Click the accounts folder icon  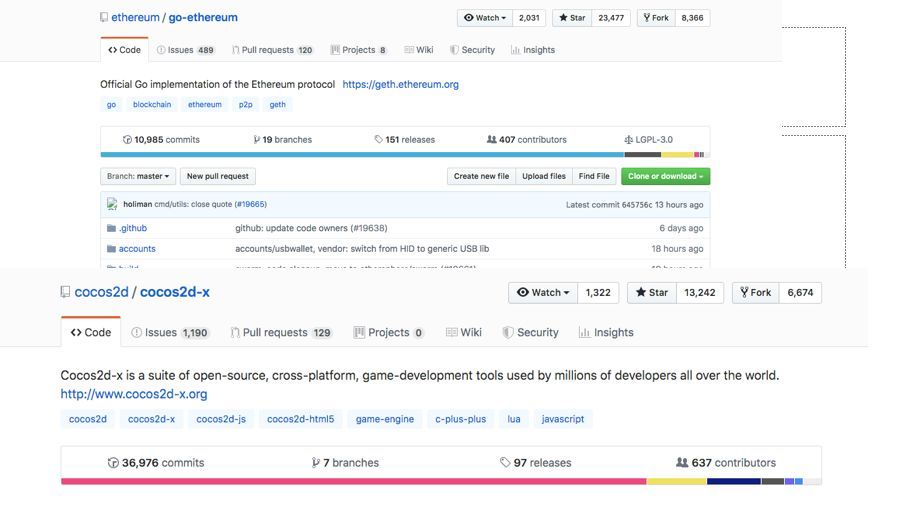click(x=111, y=249)
